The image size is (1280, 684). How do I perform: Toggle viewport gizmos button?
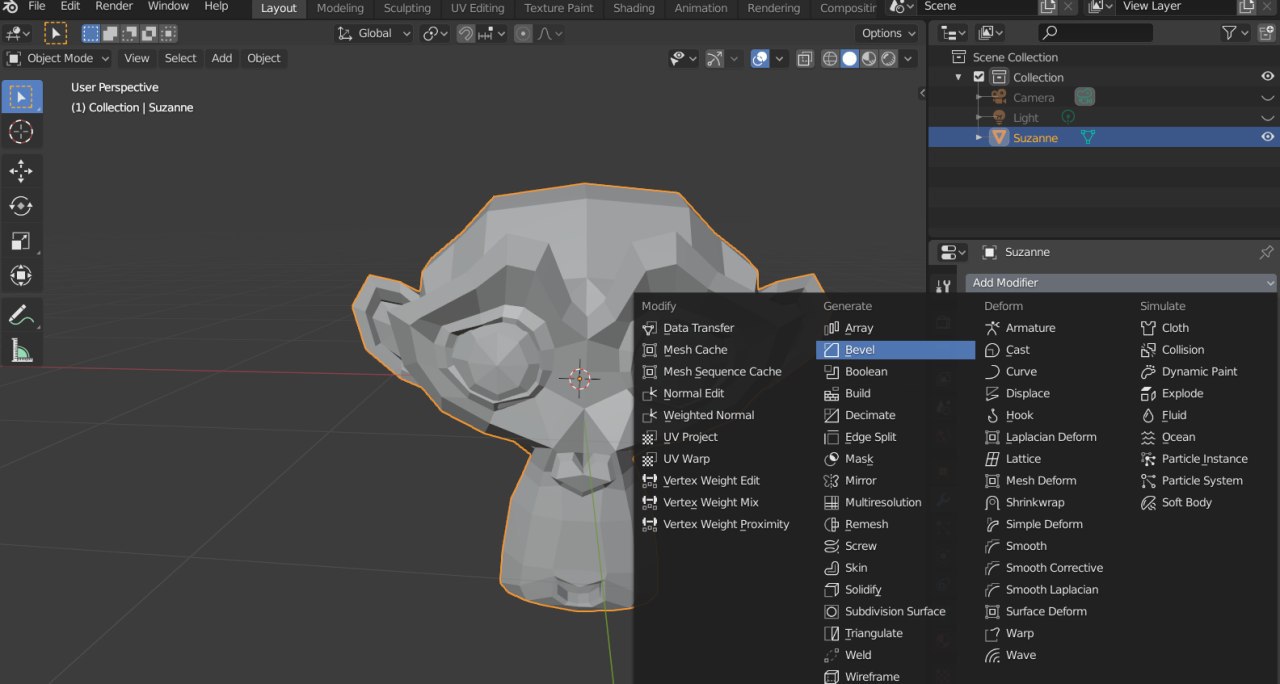pyautogui.click(x=715, y=59)
